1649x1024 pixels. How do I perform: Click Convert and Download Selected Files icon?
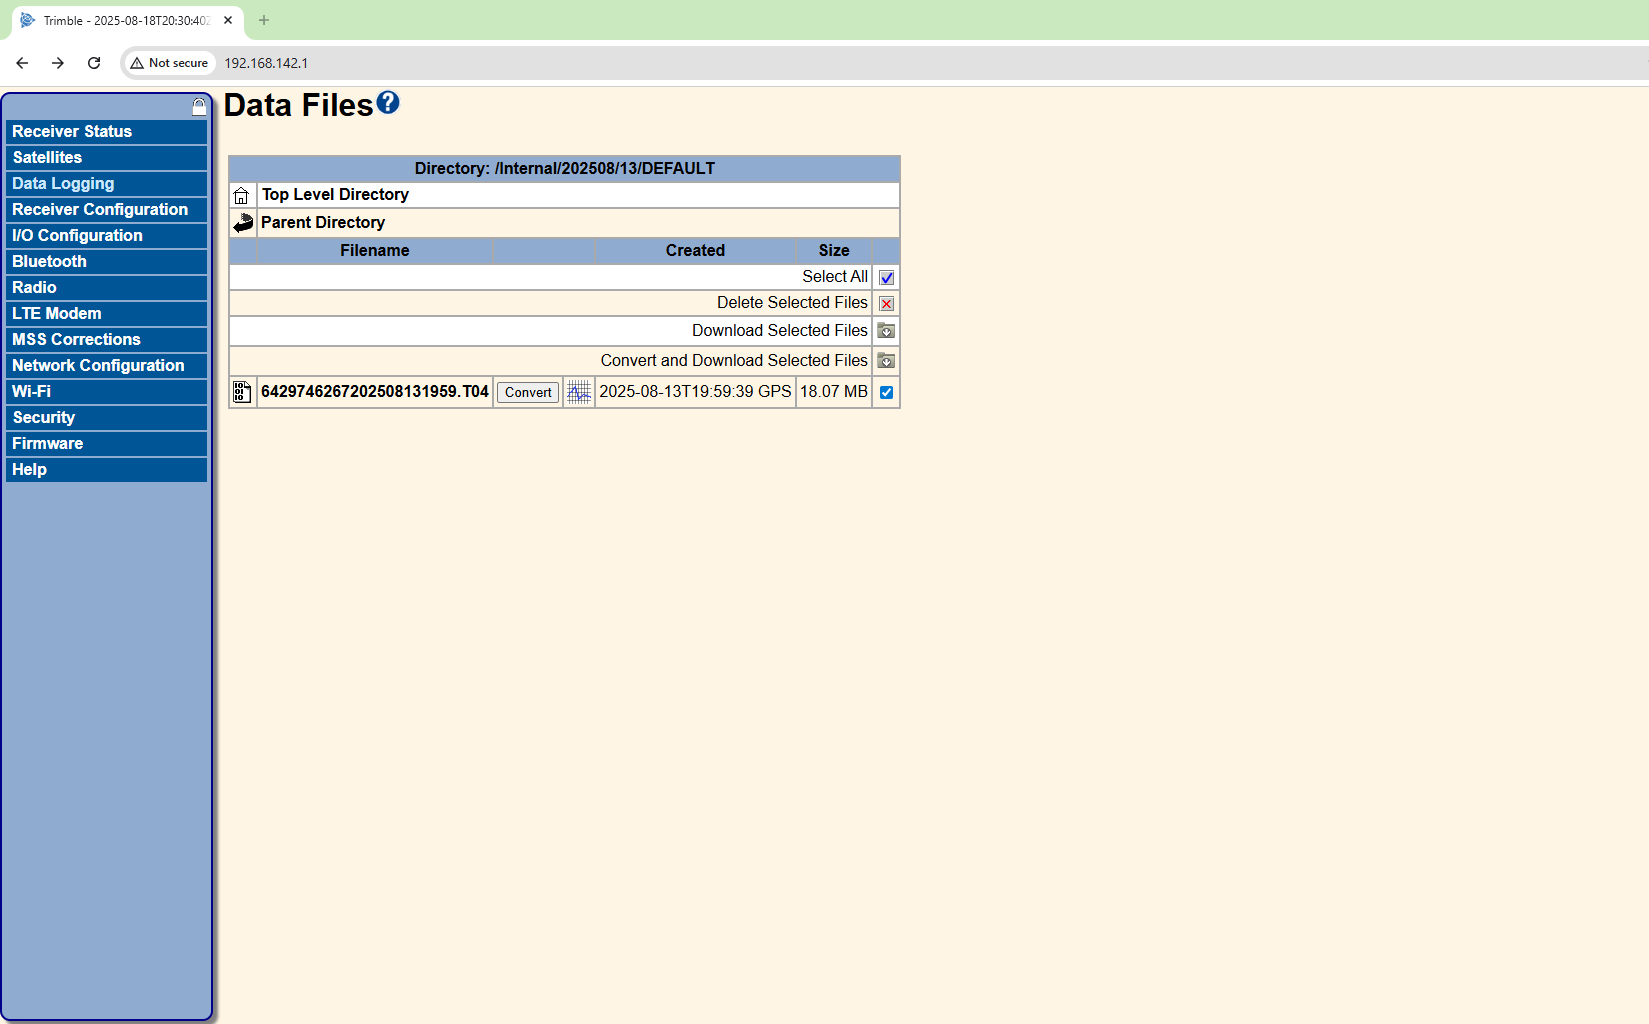(886, 361)
